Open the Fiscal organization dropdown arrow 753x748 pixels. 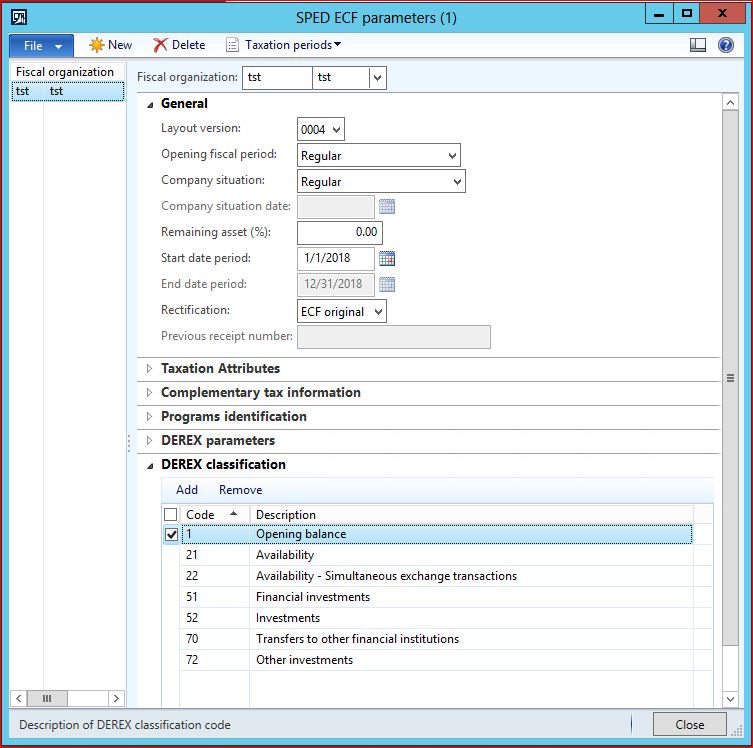point(377,77)
